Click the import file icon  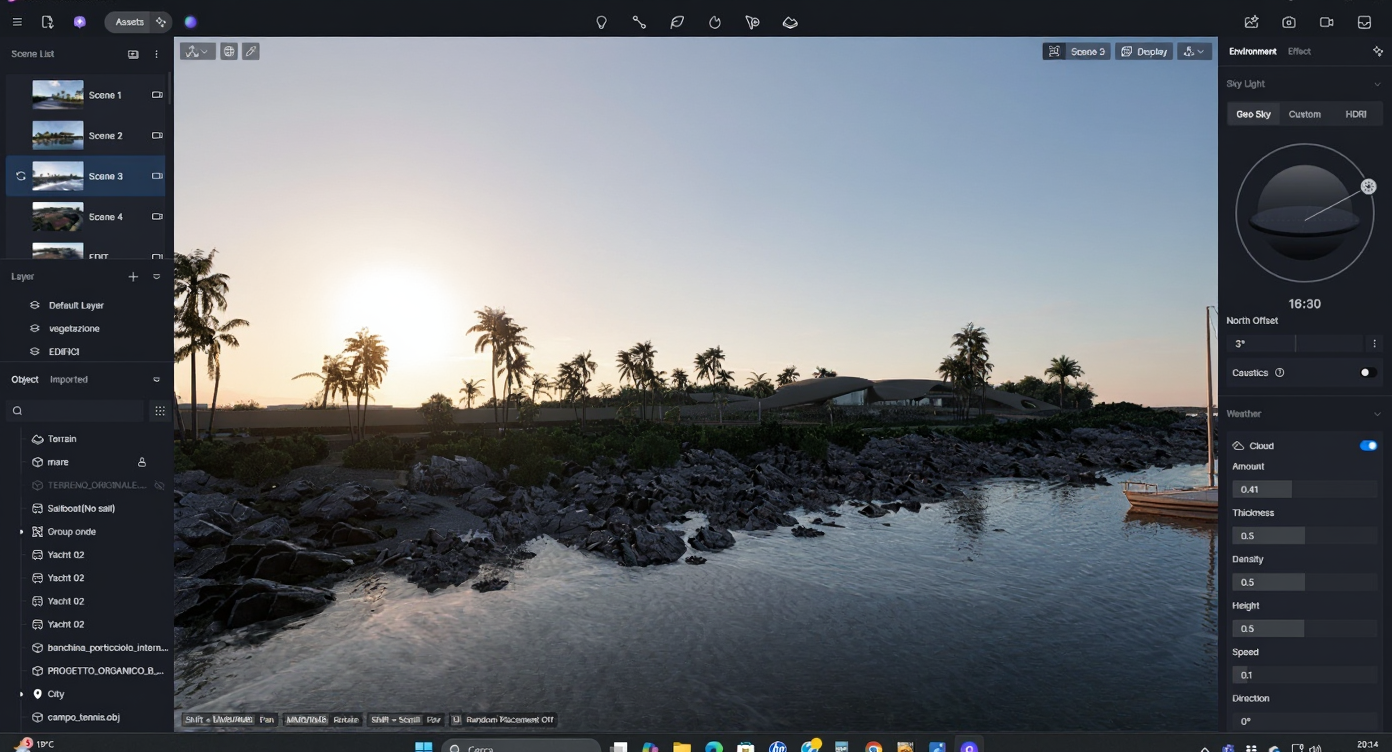click(47, 22)
